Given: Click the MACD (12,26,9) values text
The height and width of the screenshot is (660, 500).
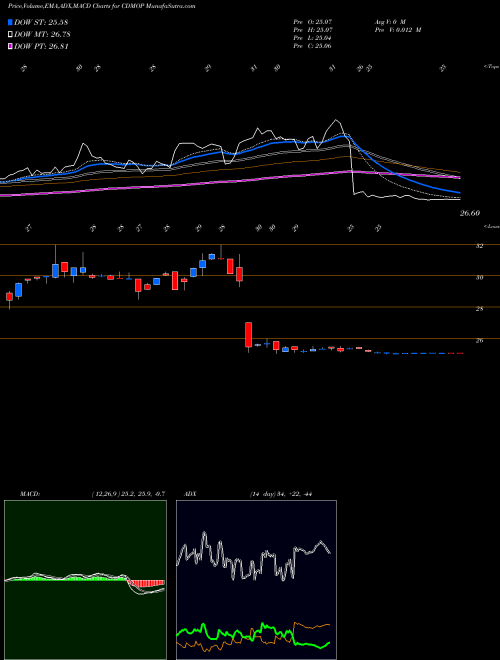Looking at the screenshot, I should pos(128,494).
